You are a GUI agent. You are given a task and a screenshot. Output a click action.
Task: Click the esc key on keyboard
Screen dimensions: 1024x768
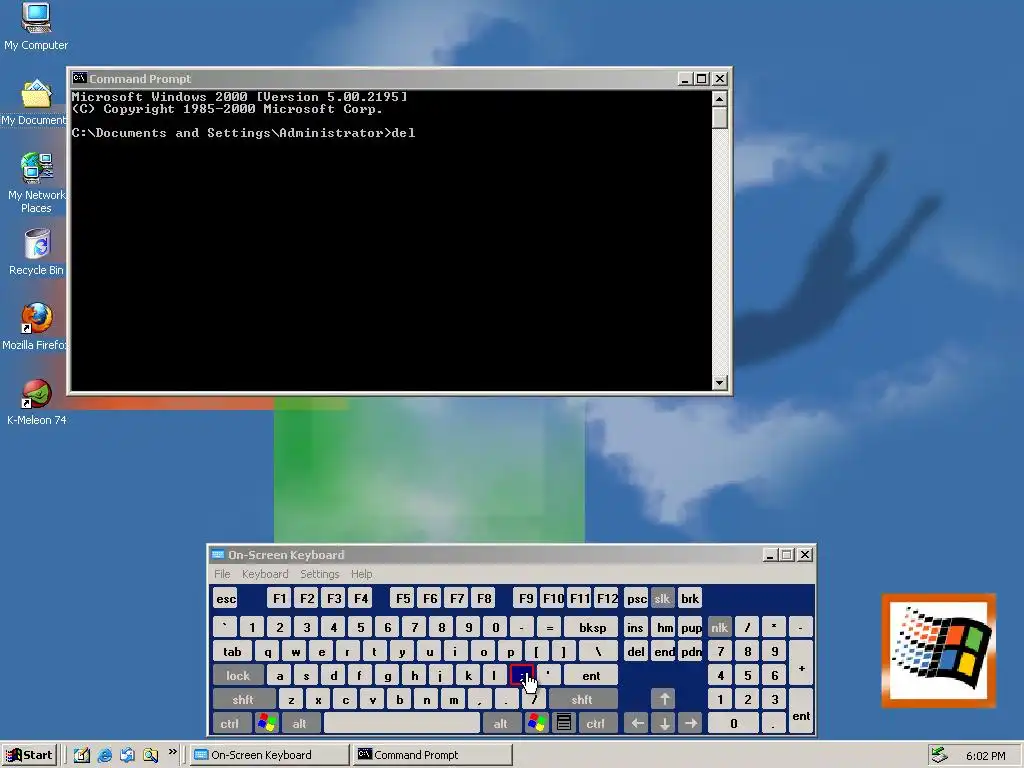[226, 599]
